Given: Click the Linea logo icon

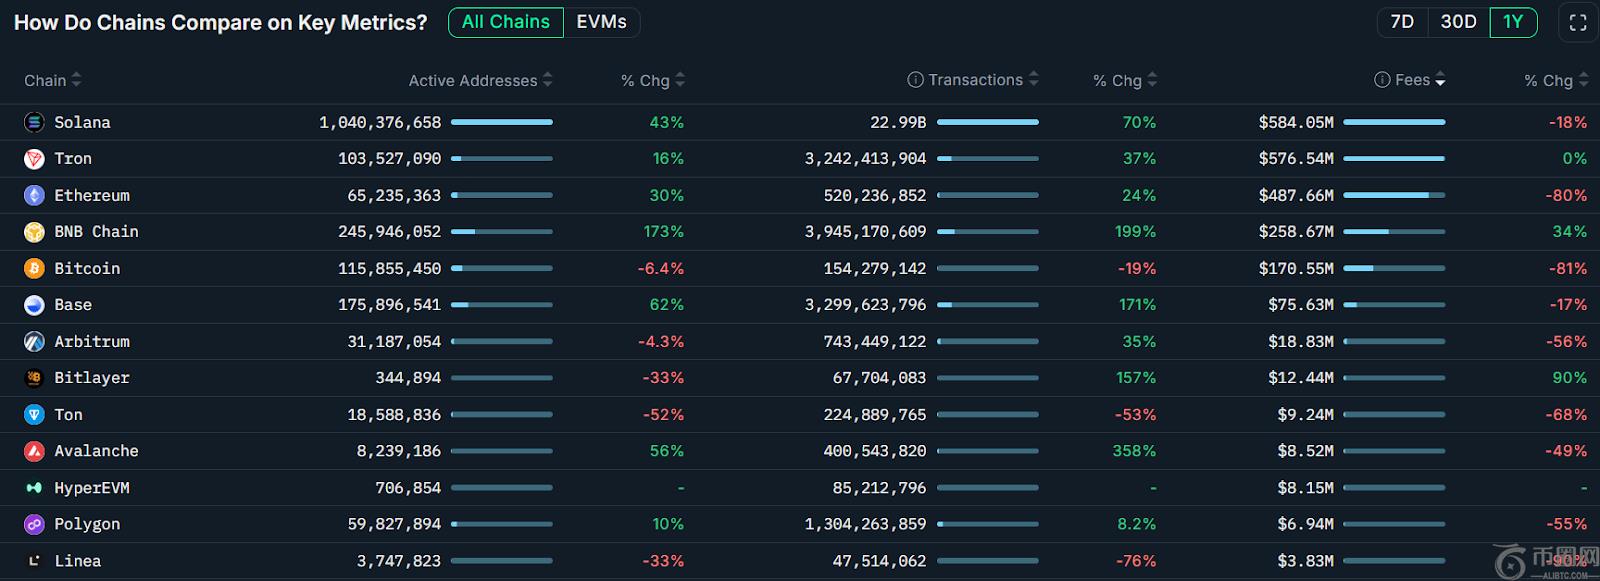Looking at the screenshot, I should point(34,561).
